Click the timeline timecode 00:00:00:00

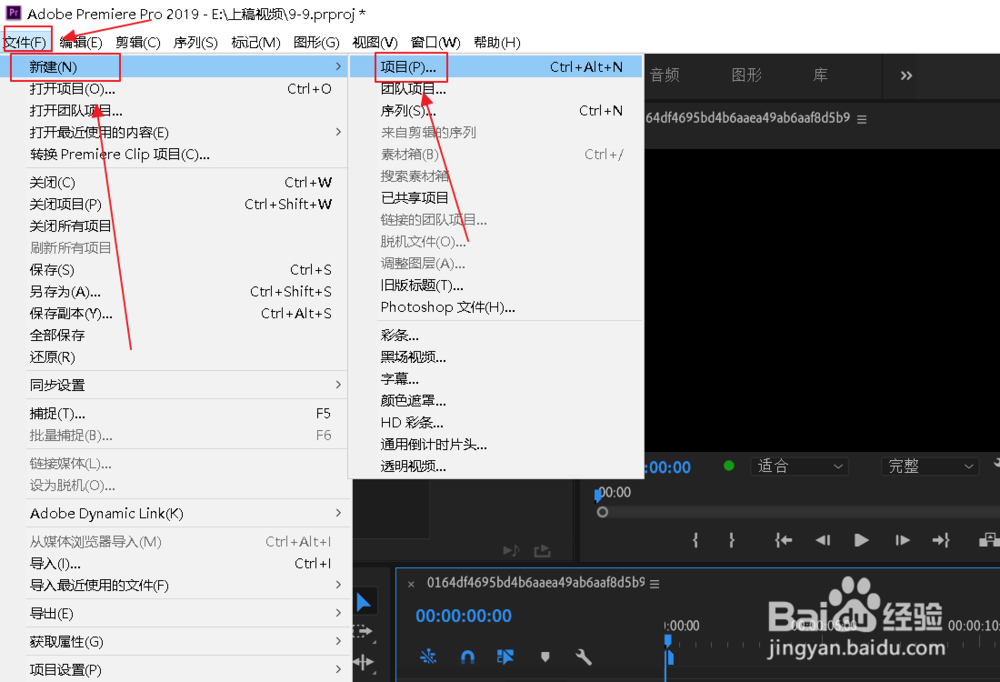click(x=464, y=616)
